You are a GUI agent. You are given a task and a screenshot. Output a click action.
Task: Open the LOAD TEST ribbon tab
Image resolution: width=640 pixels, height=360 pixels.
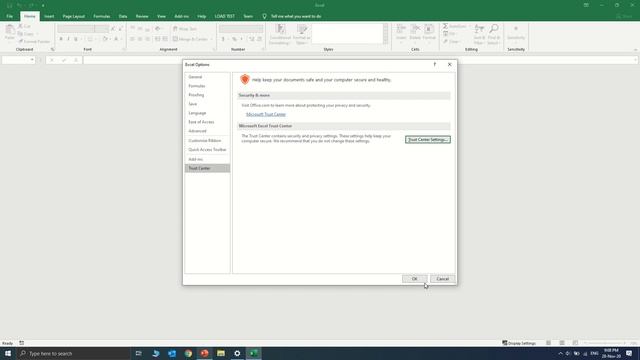[x=224, y=16]
